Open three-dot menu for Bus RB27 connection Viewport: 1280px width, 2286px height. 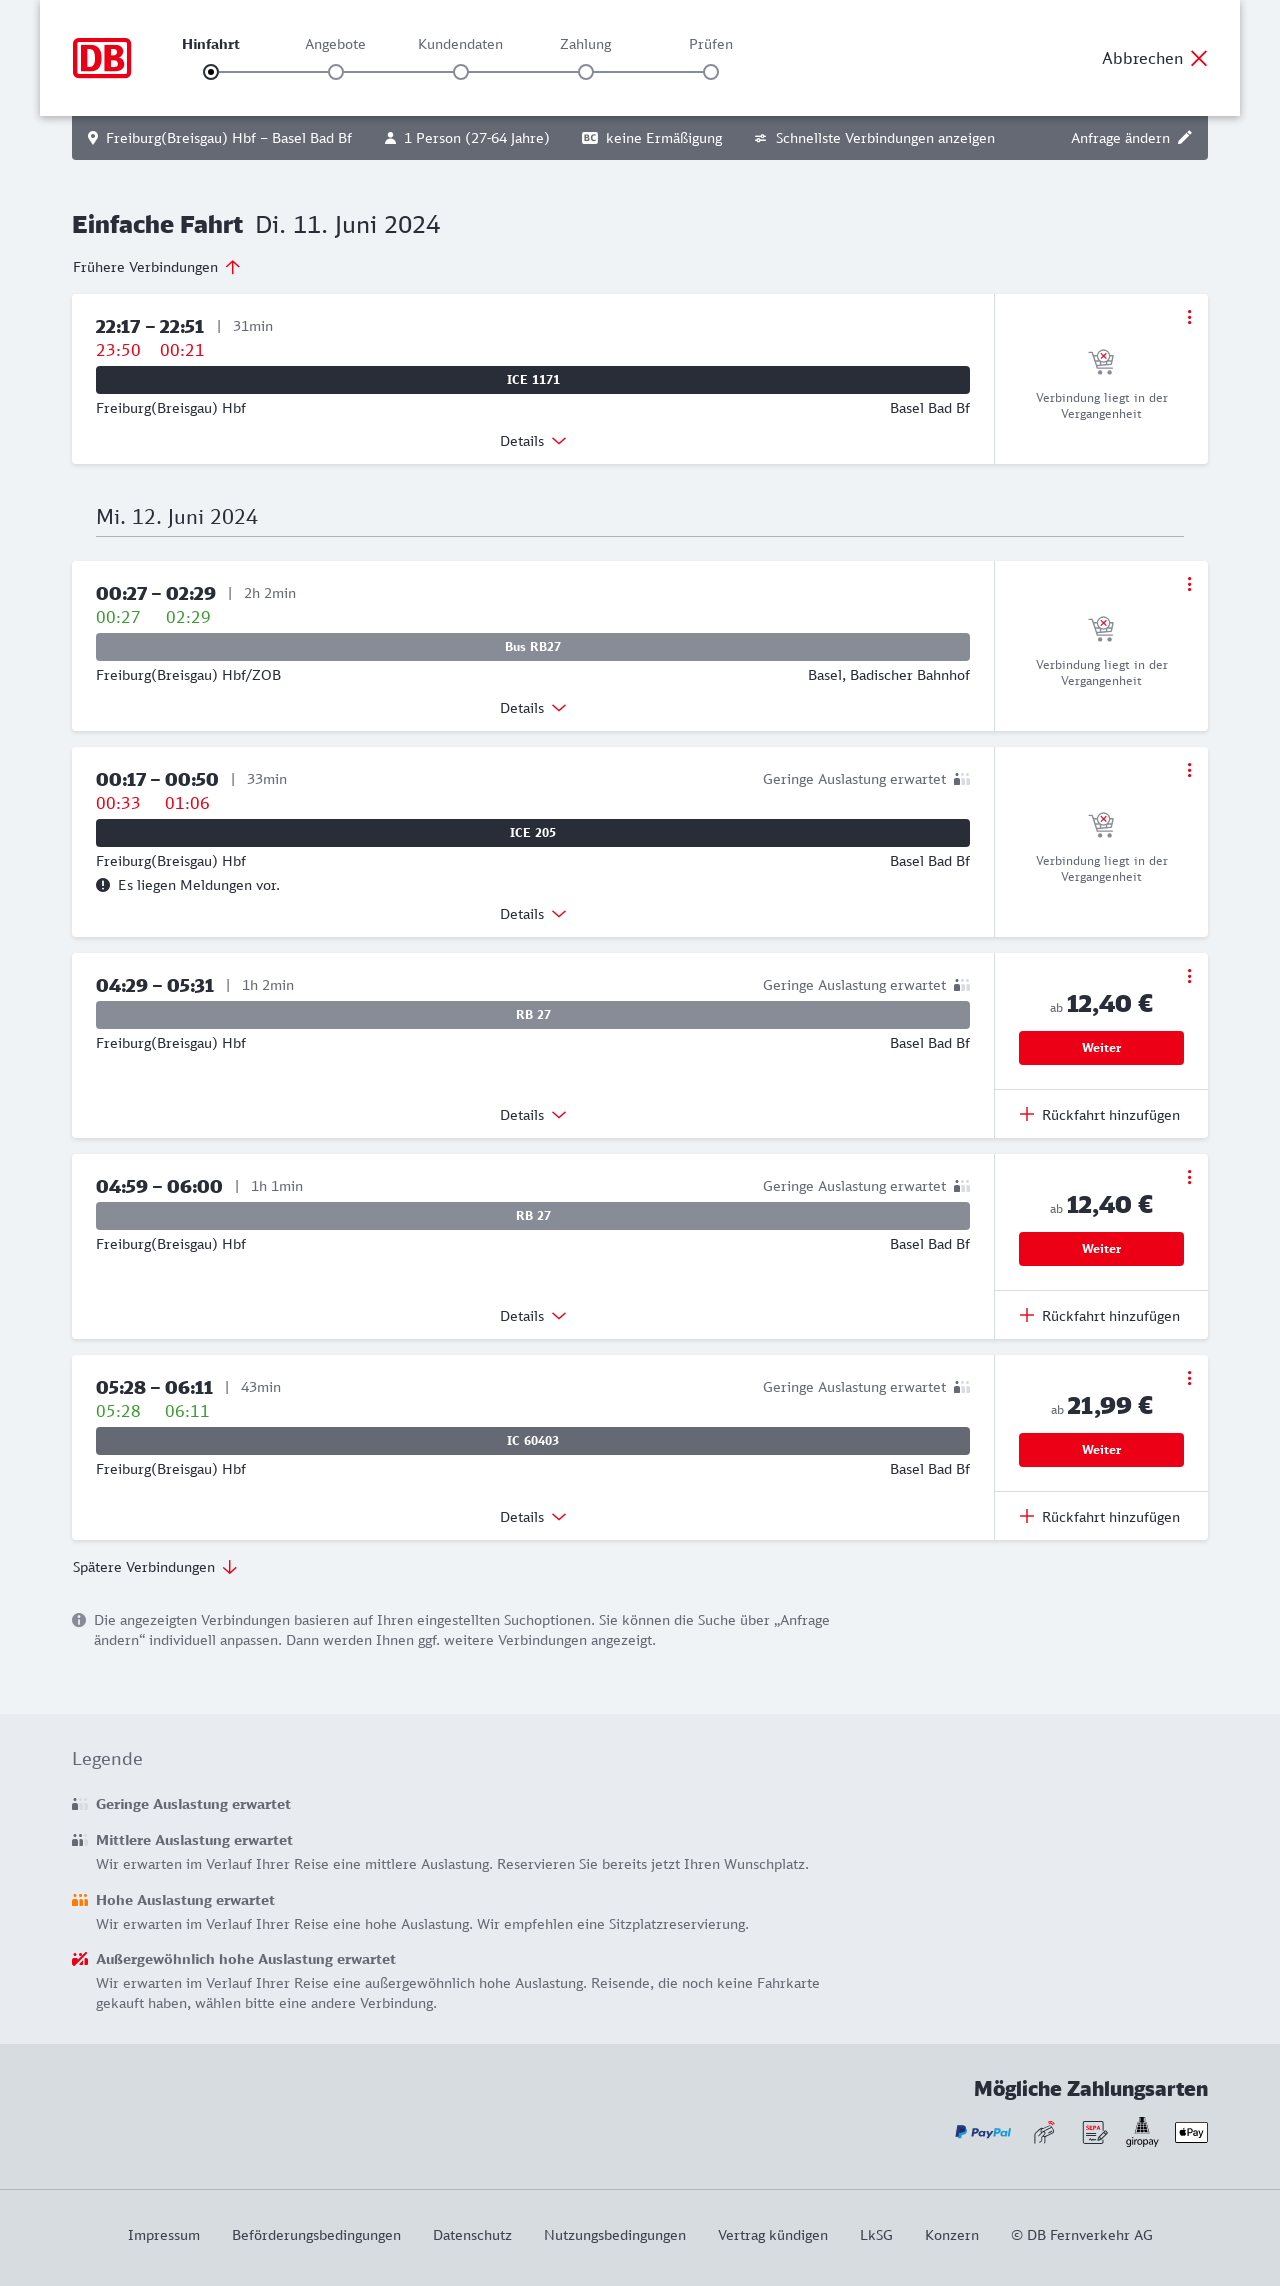click(x=1189, y=584)
